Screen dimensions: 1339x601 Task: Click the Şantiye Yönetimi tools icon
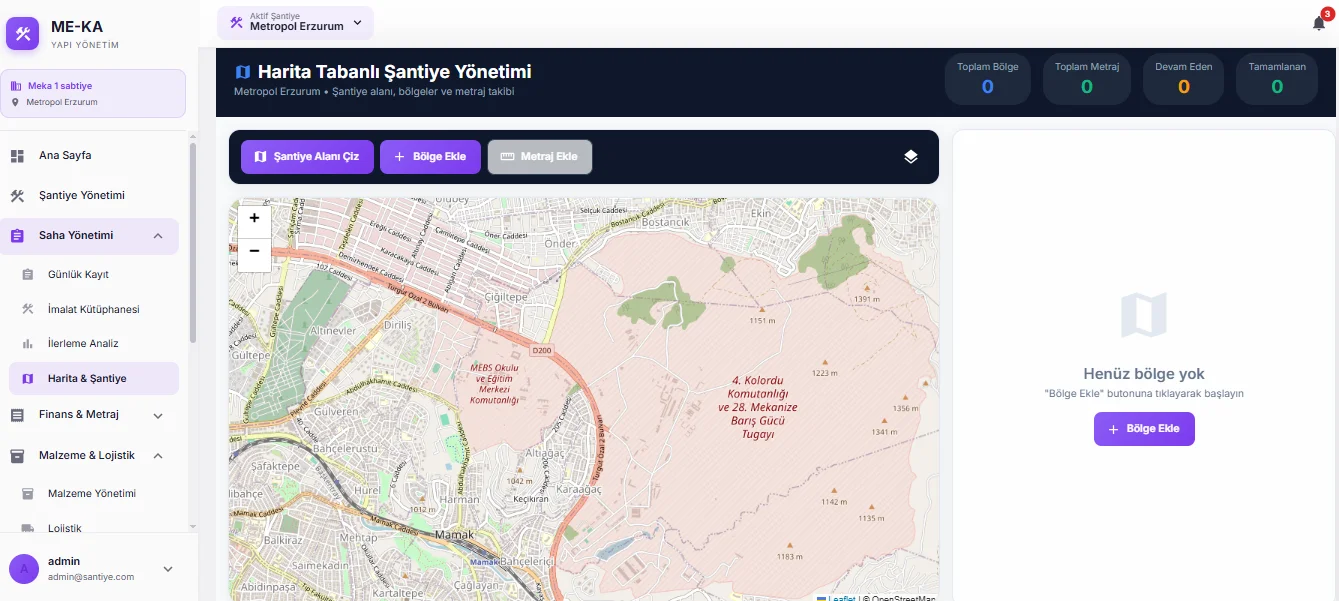pos(17,196)
